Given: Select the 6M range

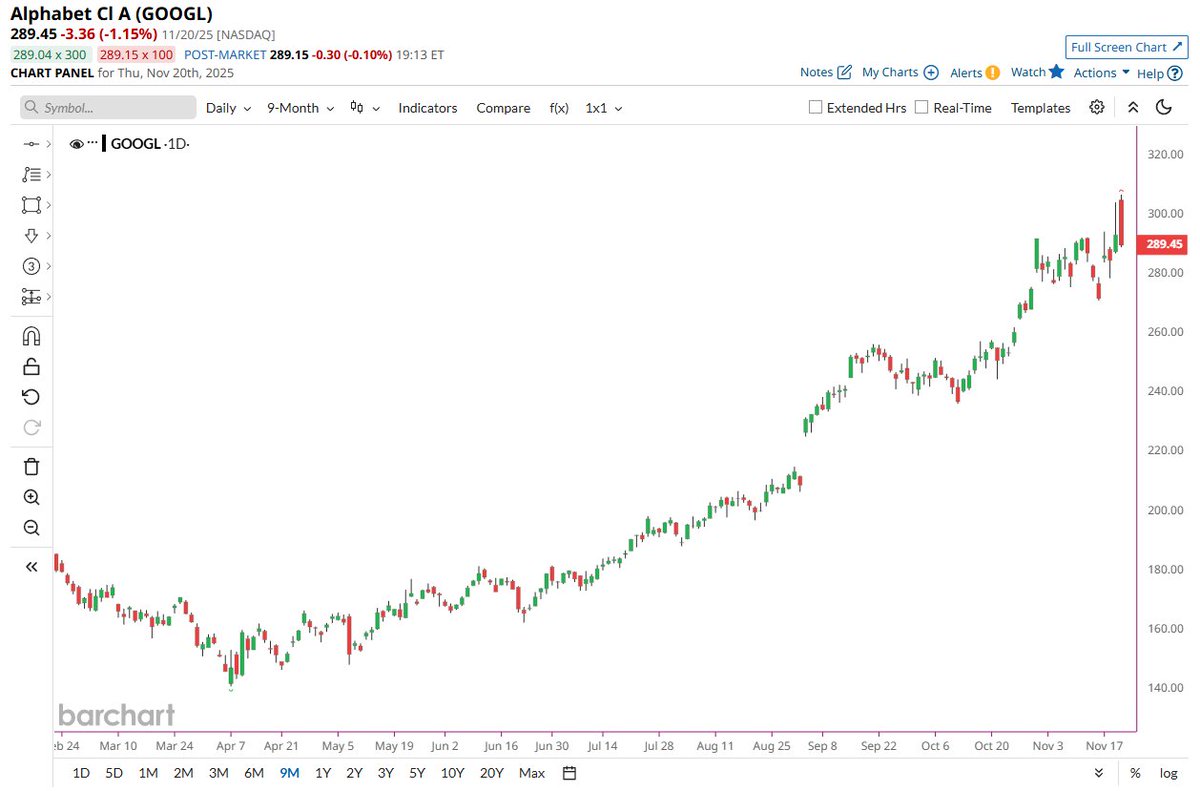Looking at the screenshot, I should coord(254,772).
